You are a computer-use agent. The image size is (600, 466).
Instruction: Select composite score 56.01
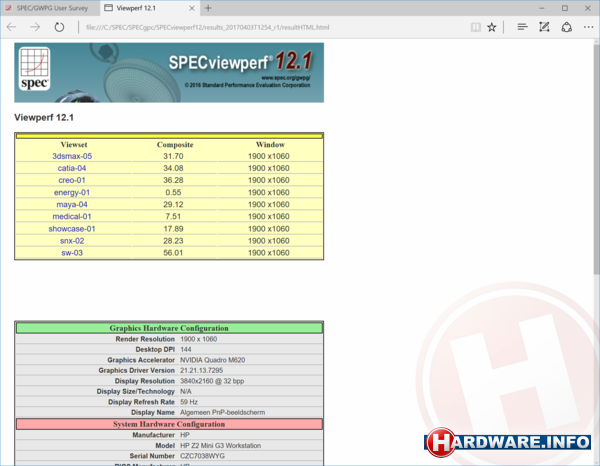(173, 253)
